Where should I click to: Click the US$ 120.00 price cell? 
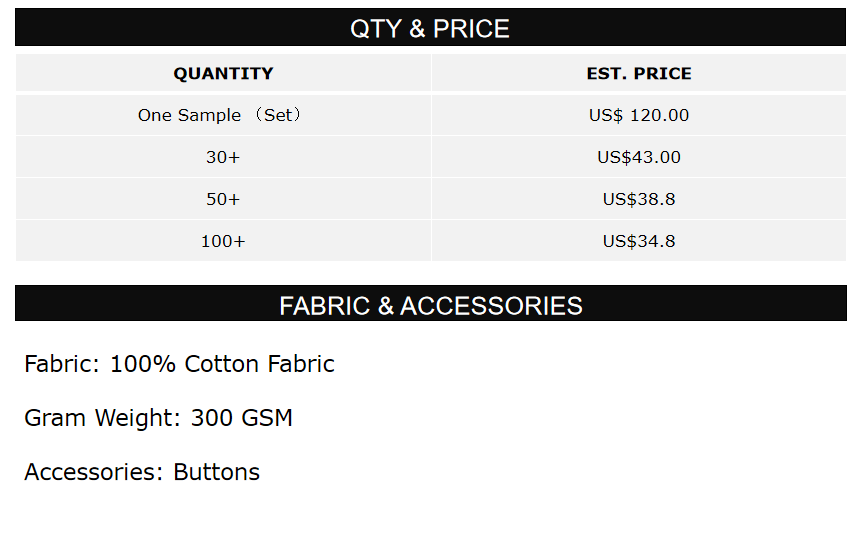click(x=639, y=115)
